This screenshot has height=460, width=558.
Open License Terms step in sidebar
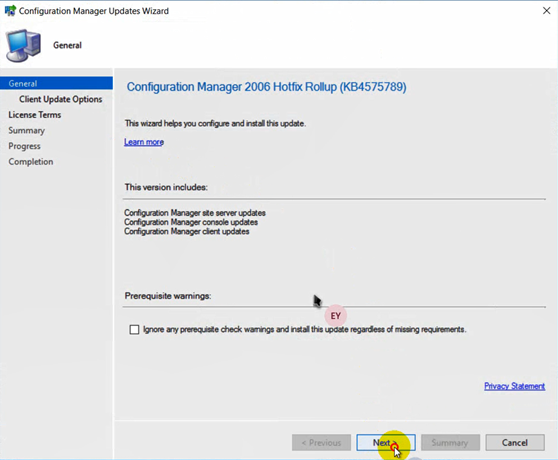click(35, 115)
